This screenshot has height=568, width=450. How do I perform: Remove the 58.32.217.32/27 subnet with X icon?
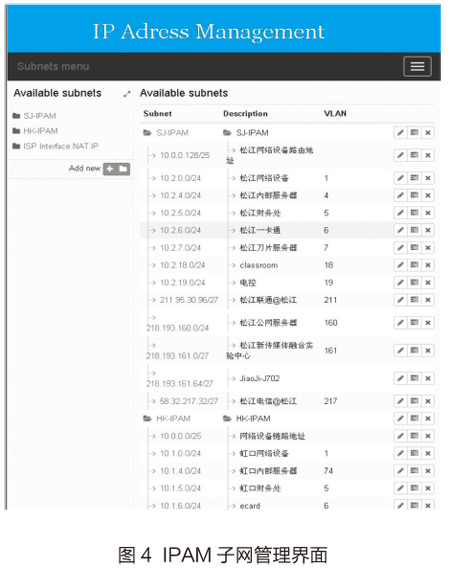428,401
